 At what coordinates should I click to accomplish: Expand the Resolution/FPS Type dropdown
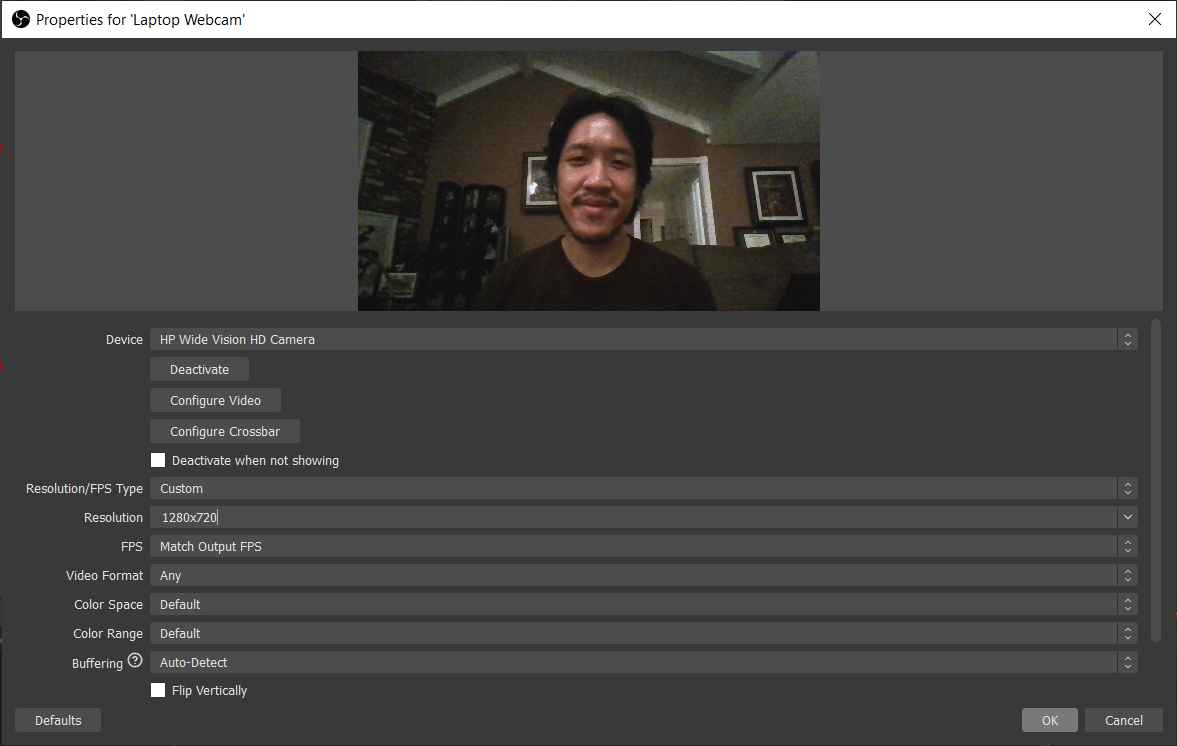click(x=642, y=489)
